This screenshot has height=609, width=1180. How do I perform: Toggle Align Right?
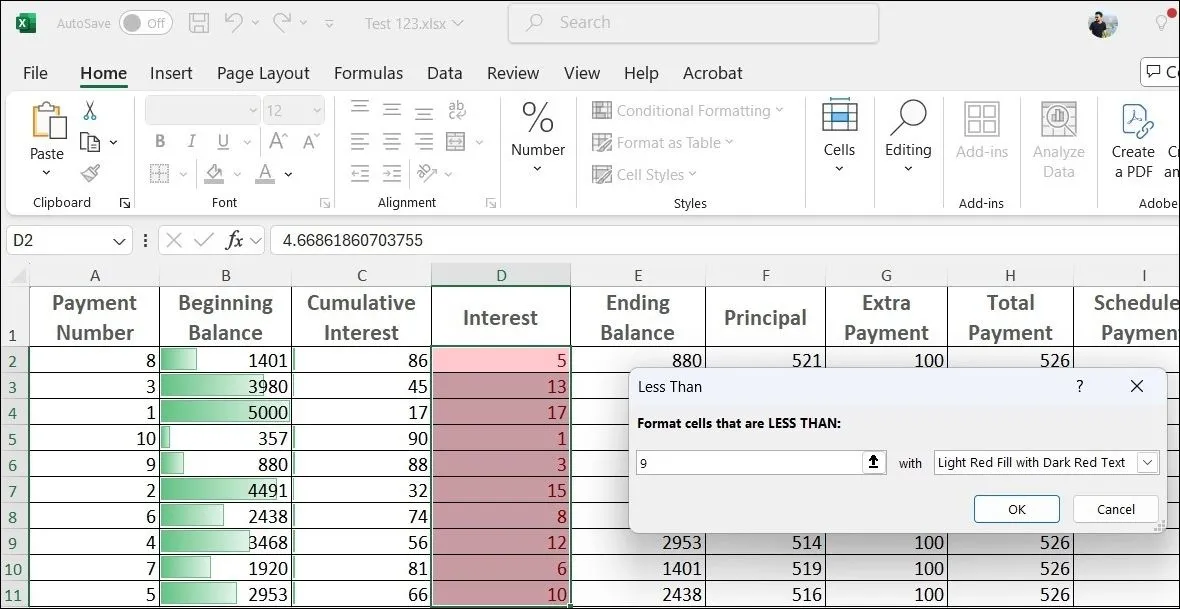tap(424, 142)
